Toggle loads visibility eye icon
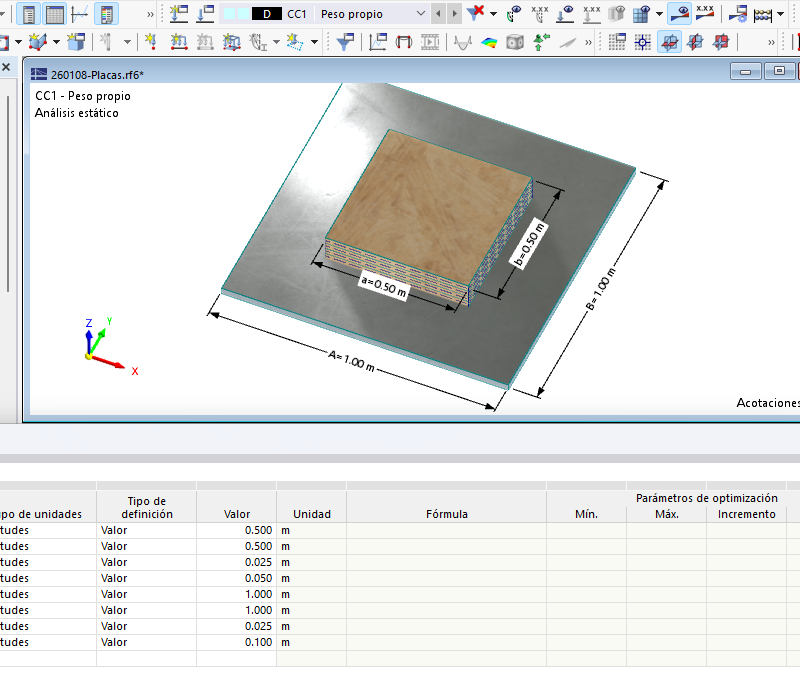Viewport: 800px width, 697px height. (565, 14)
